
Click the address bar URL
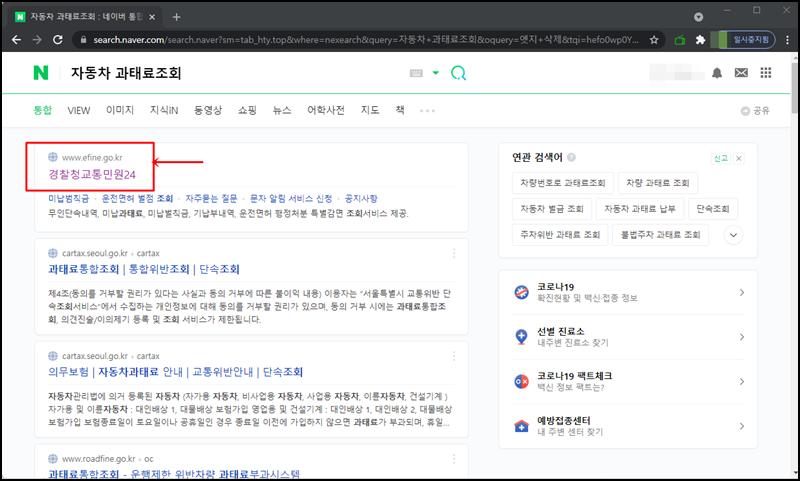(365, 40)
